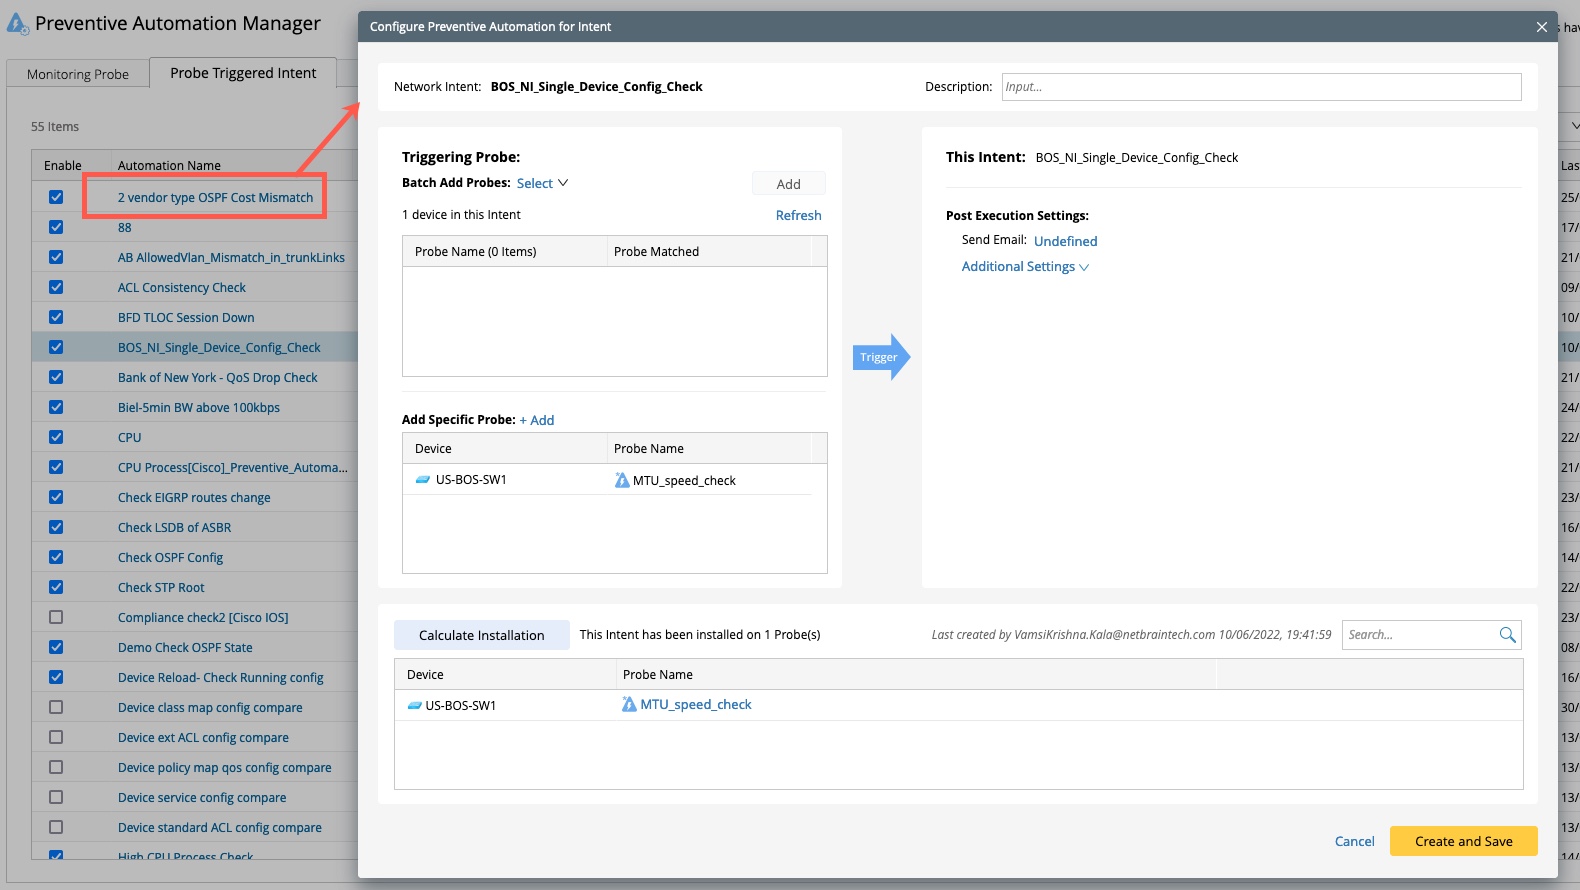Click Calculate Installation button
This screenshot has width=1580, height=890.
click(481, 635)
